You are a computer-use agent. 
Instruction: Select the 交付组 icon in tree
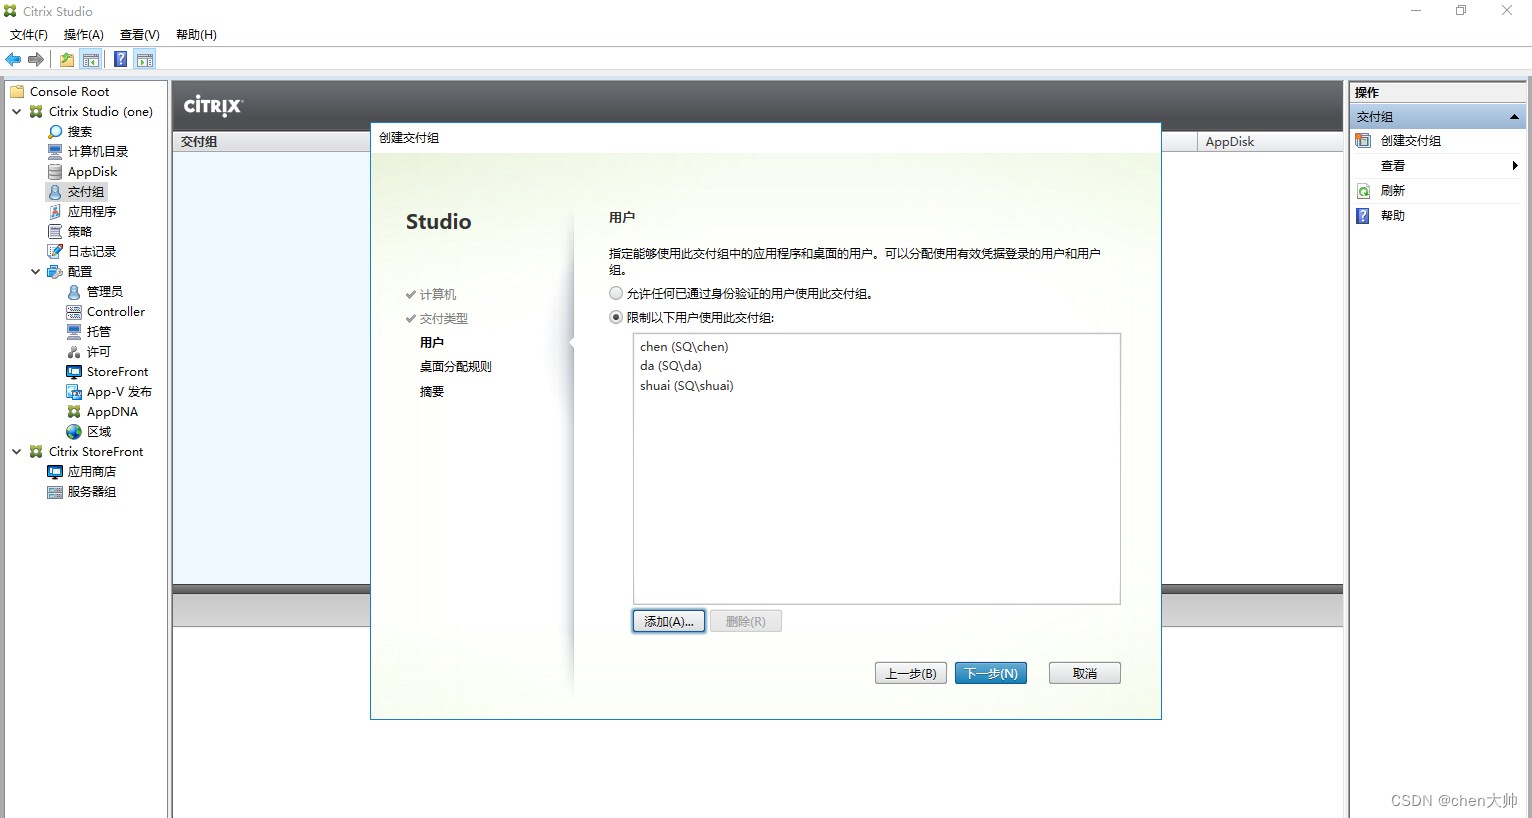click(x=55, y=192)
